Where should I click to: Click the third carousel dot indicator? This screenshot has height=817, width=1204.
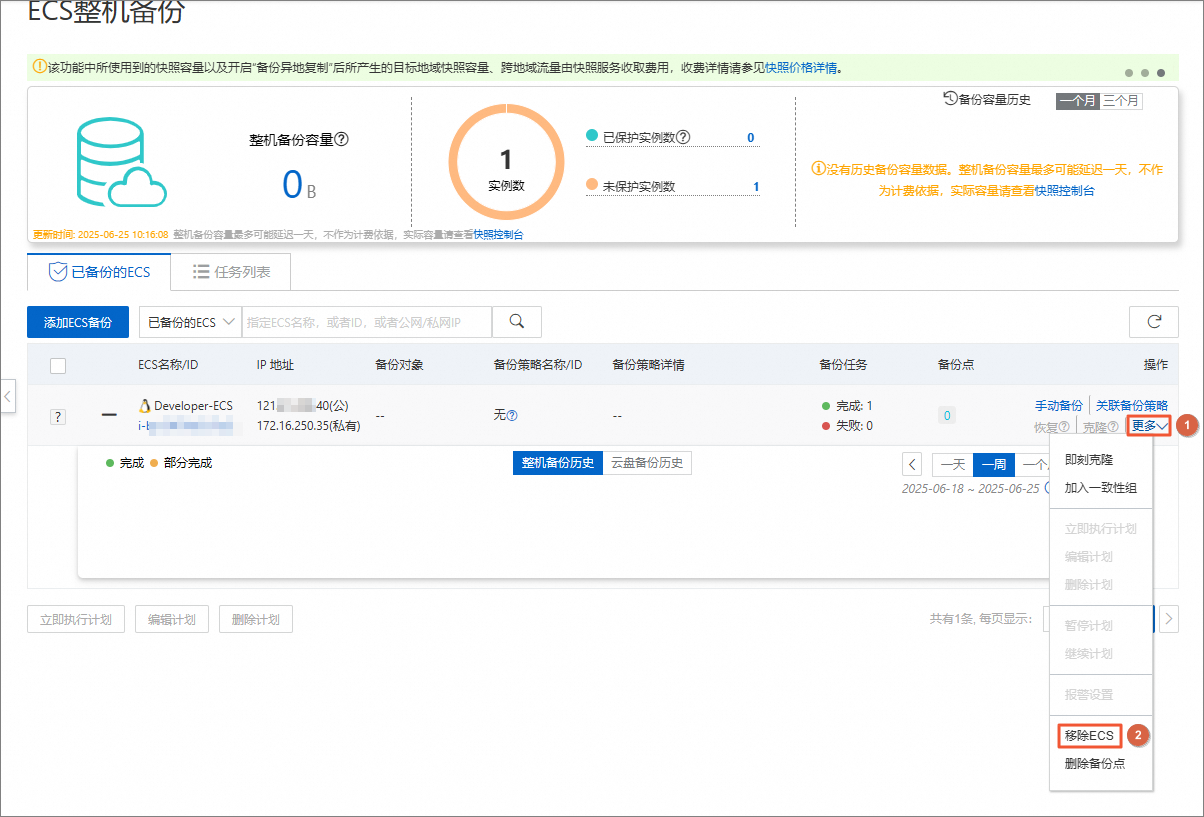pos(1161,73)
